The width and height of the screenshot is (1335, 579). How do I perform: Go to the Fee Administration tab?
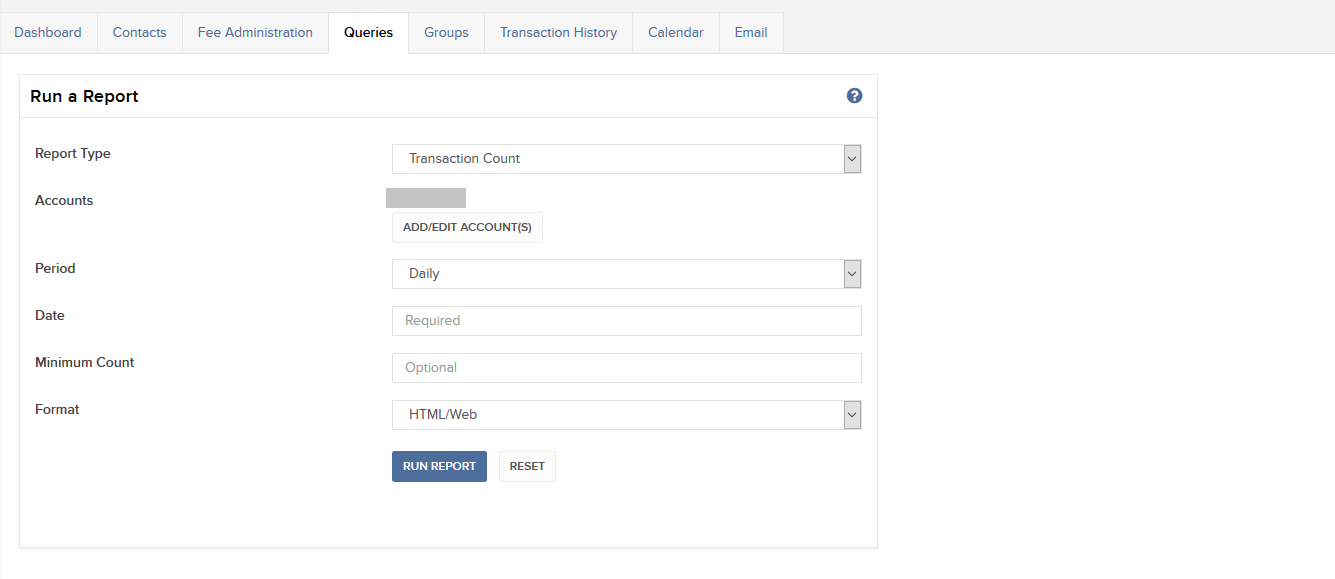(x=255, y=33)
